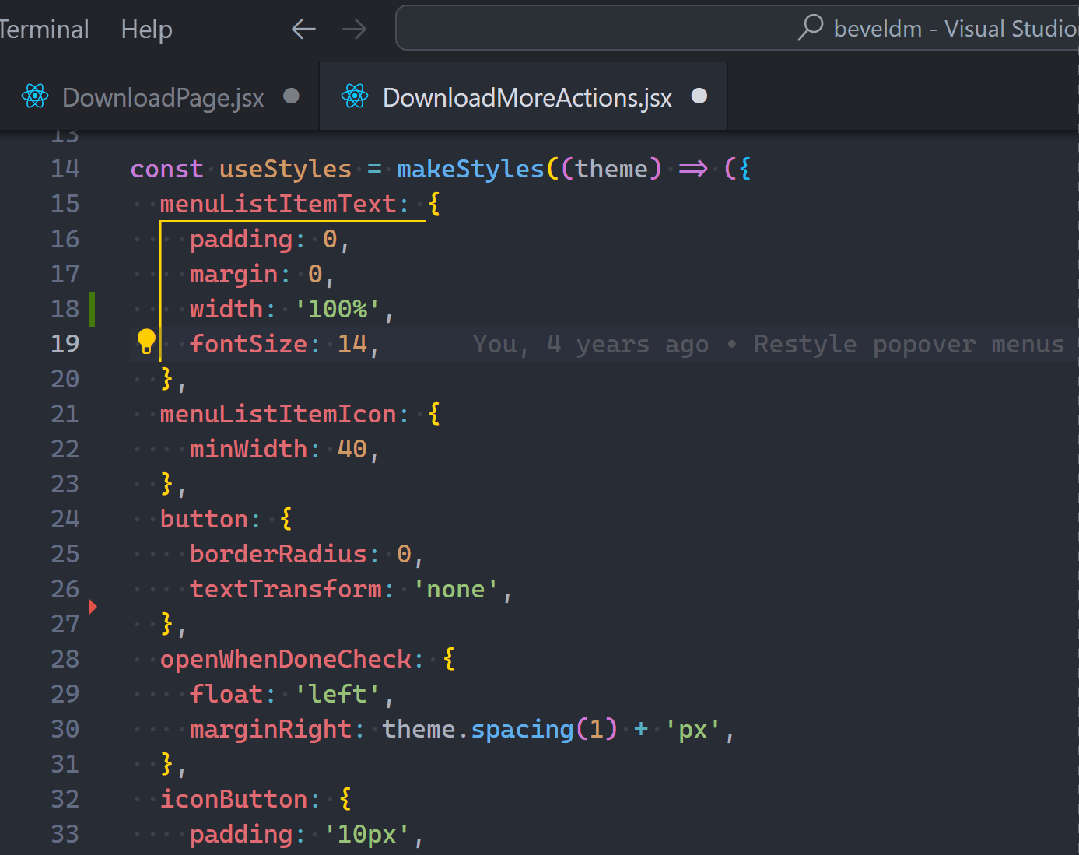The height and width of the screenshot is (855, 1079).
Task: Open the Terminal menu
Action: tap(44, 30)
